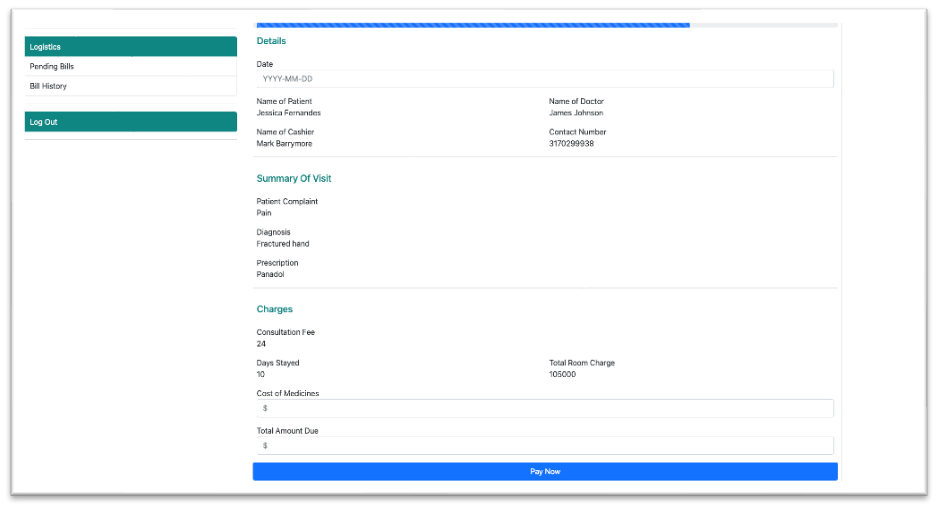Image resolution: width=938 pixels, height=510 pixels.
Task: Select the Summary Of Visit heading
Action: 294,178
